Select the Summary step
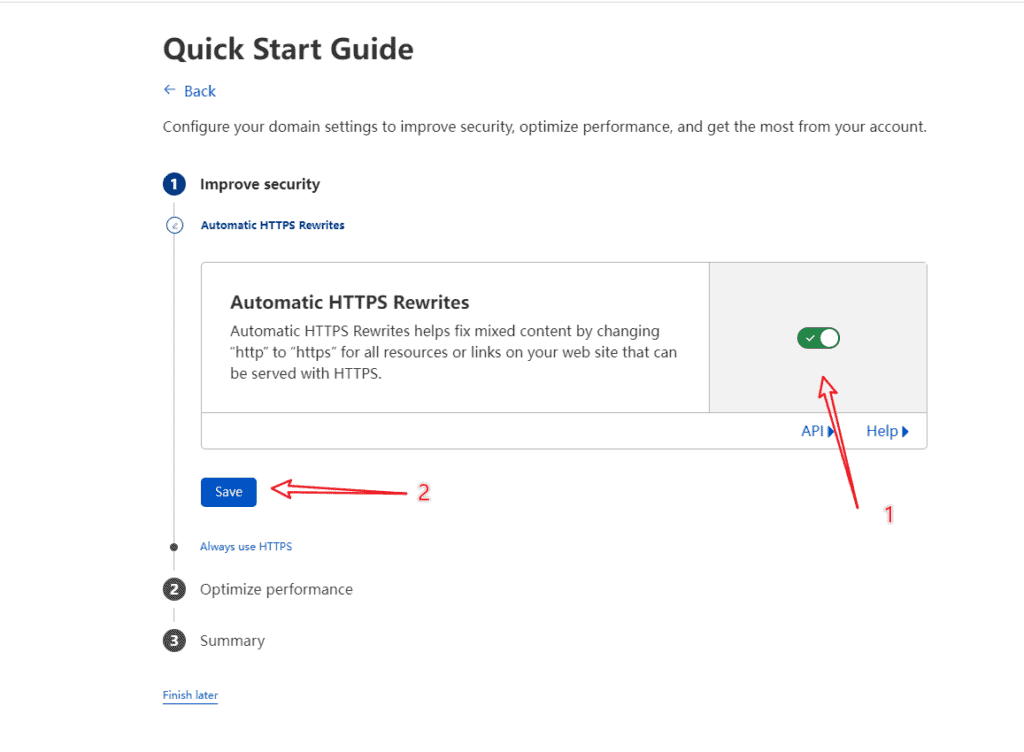The image size is (1024, 752). [x=232, y=641]
